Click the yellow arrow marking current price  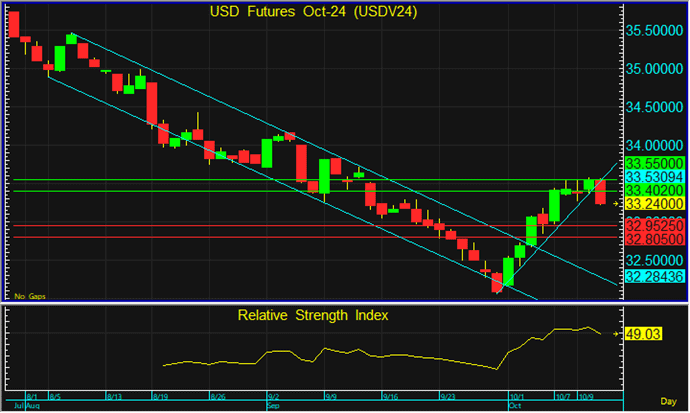coord(616,204)
